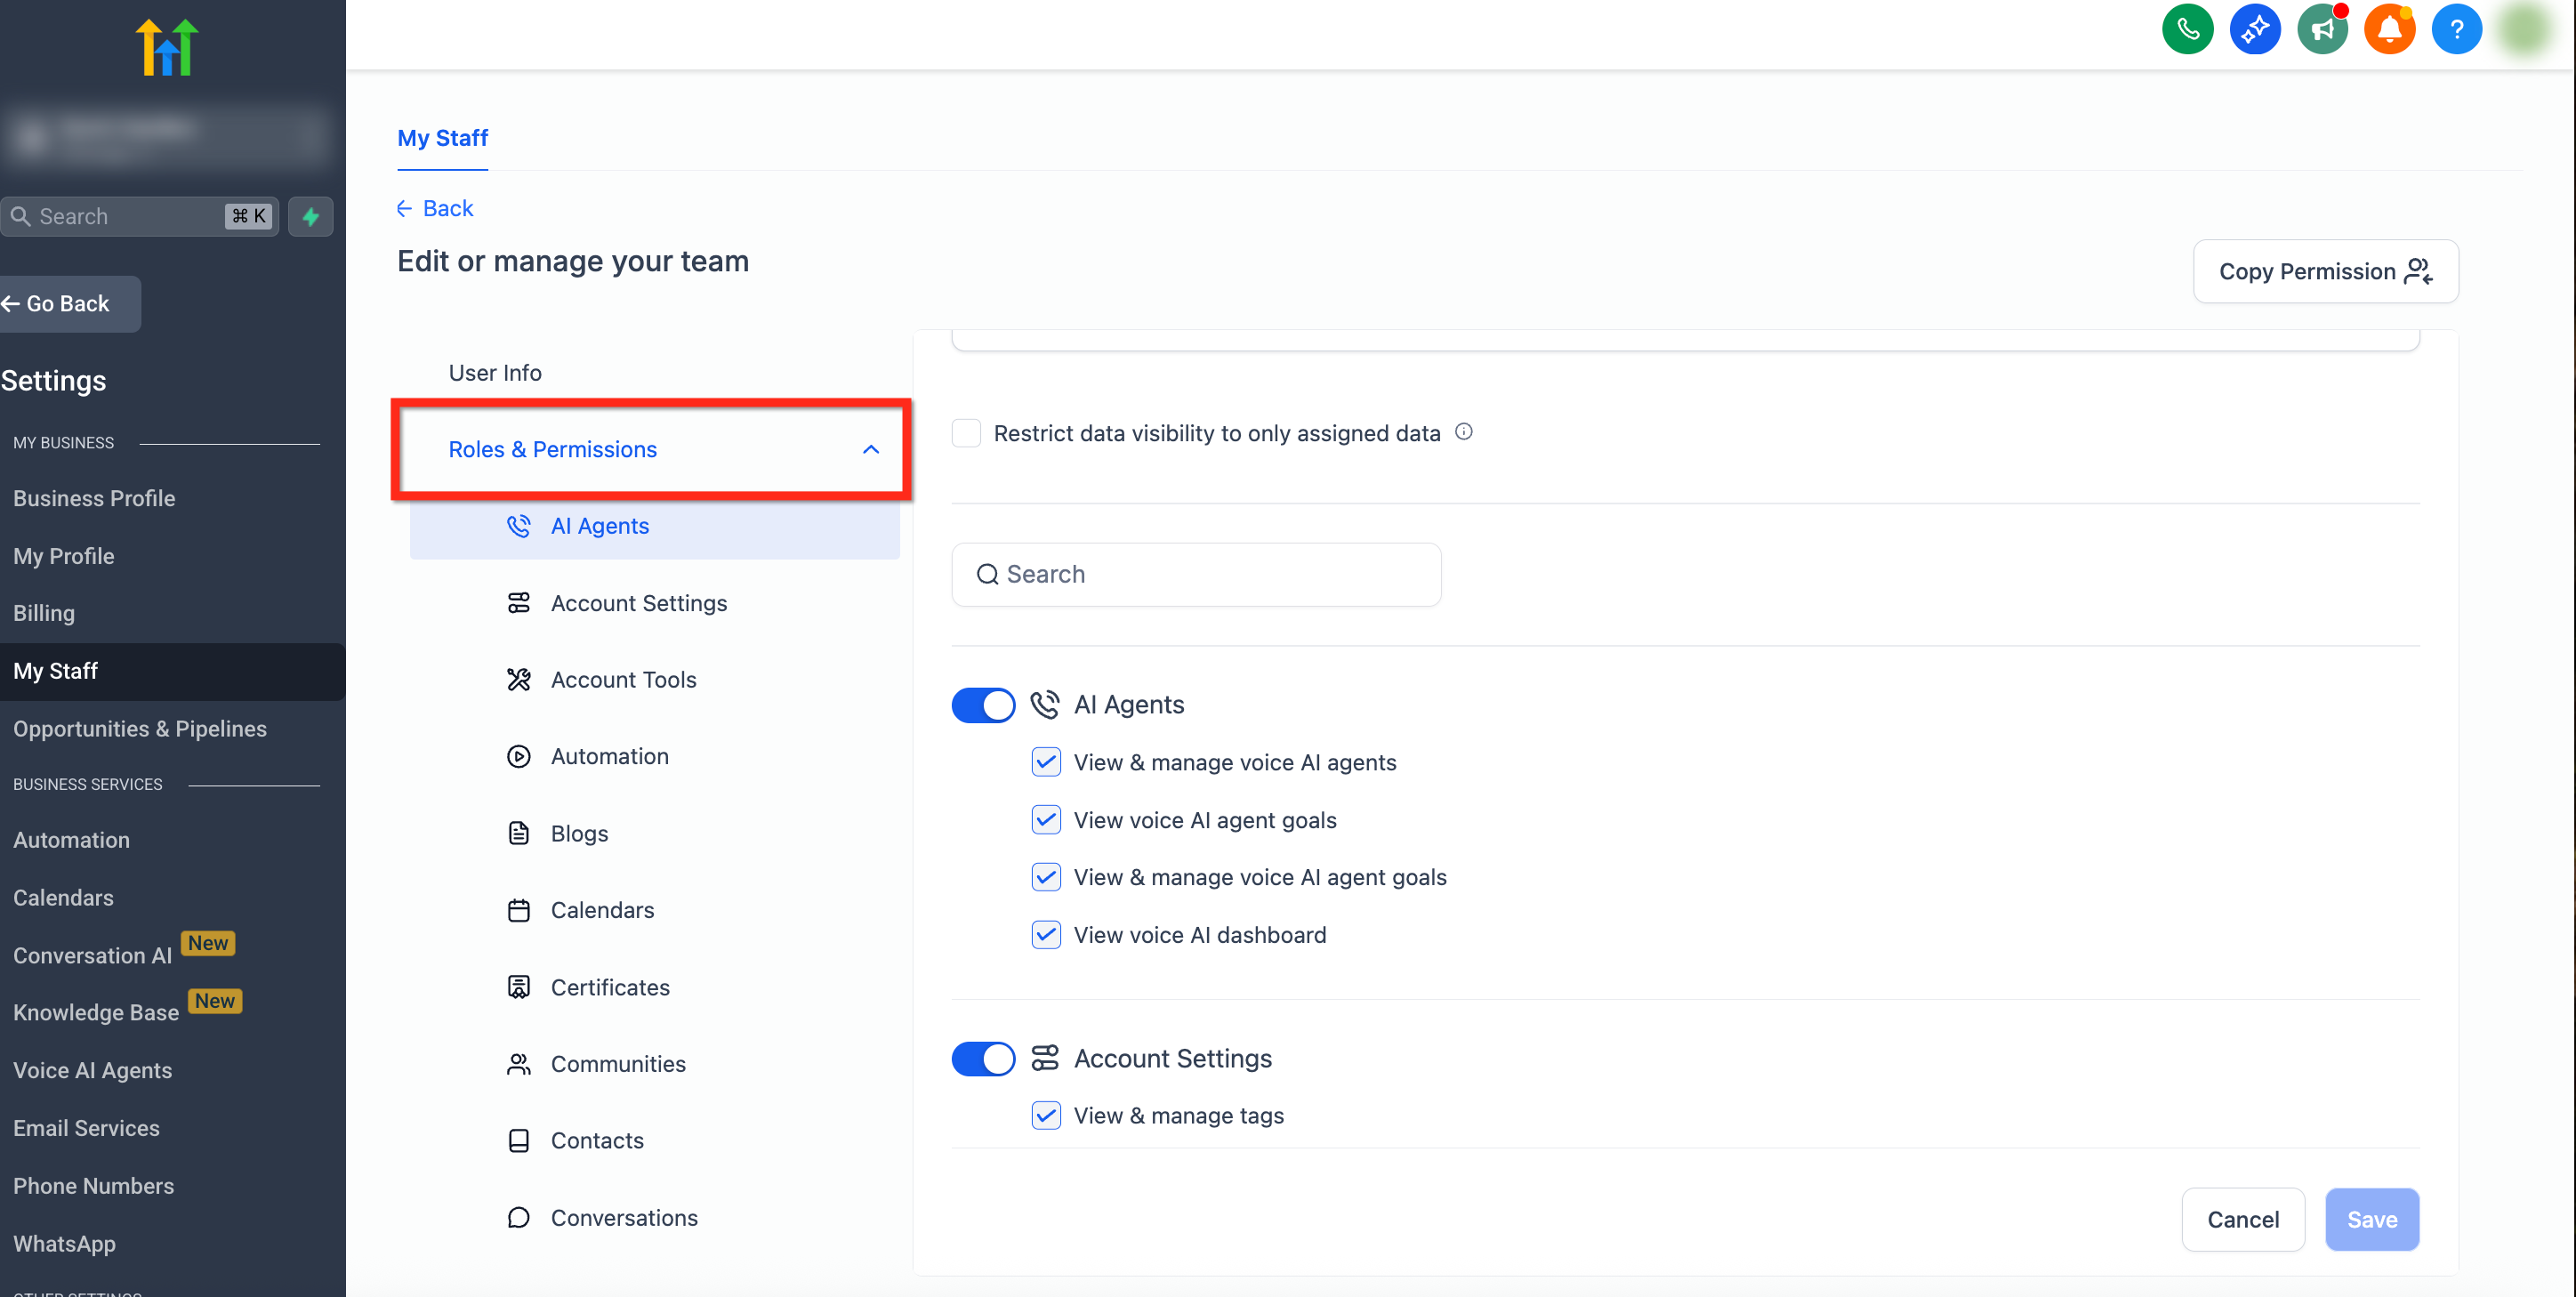The image size is (2576, 1297).
Task: Open Billing in the settings sidebar
Action: coord(44,613)
